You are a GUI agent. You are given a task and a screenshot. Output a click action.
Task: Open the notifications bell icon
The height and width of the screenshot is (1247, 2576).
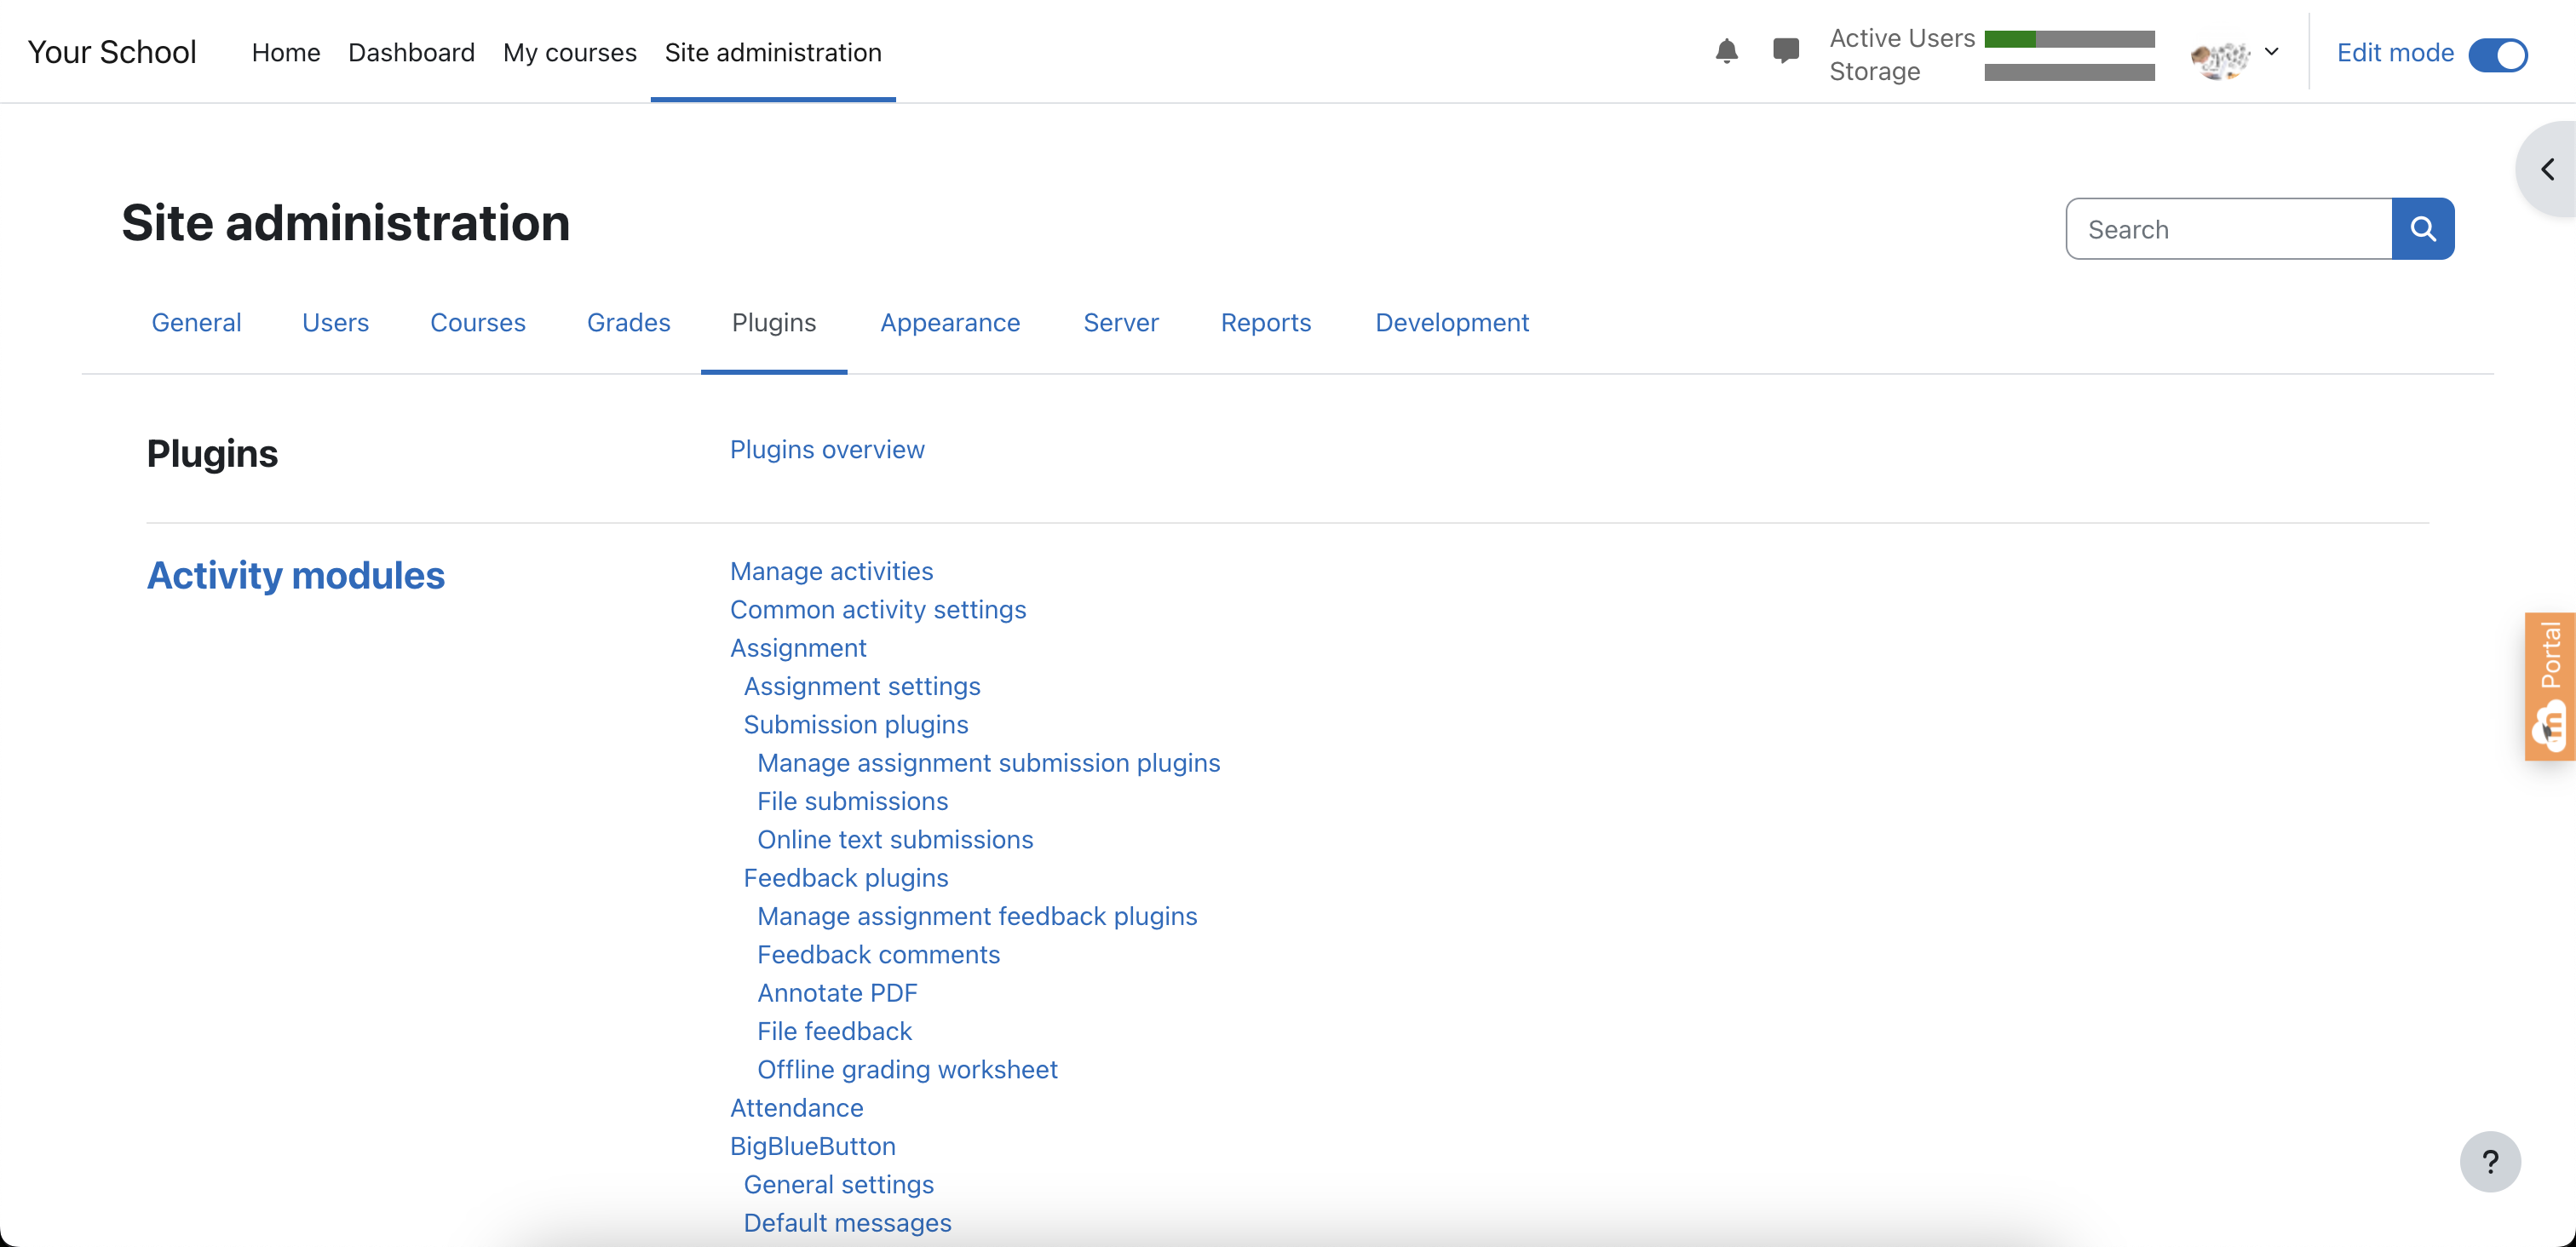pyautogui.click(x=1726, y=51)
